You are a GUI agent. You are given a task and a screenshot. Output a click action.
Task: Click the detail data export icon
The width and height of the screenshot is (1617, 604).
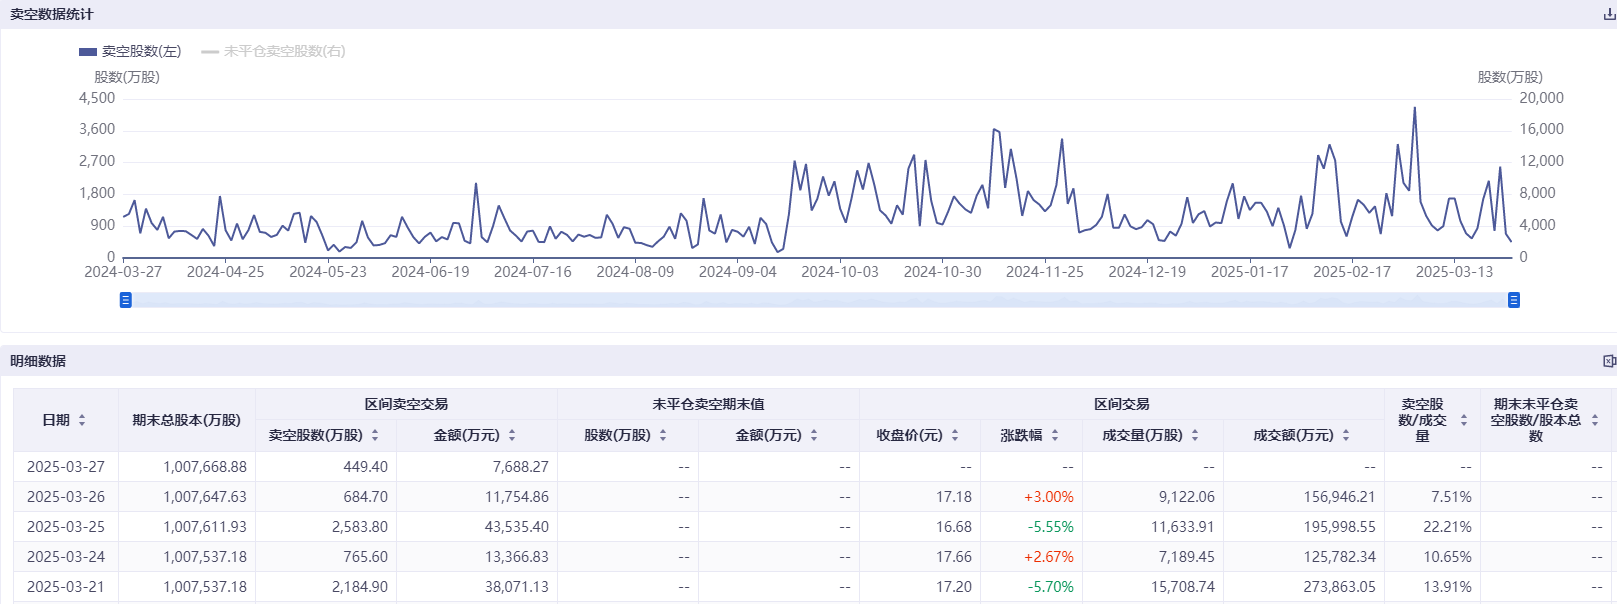pyautogui.click(x=1609, y=361)
